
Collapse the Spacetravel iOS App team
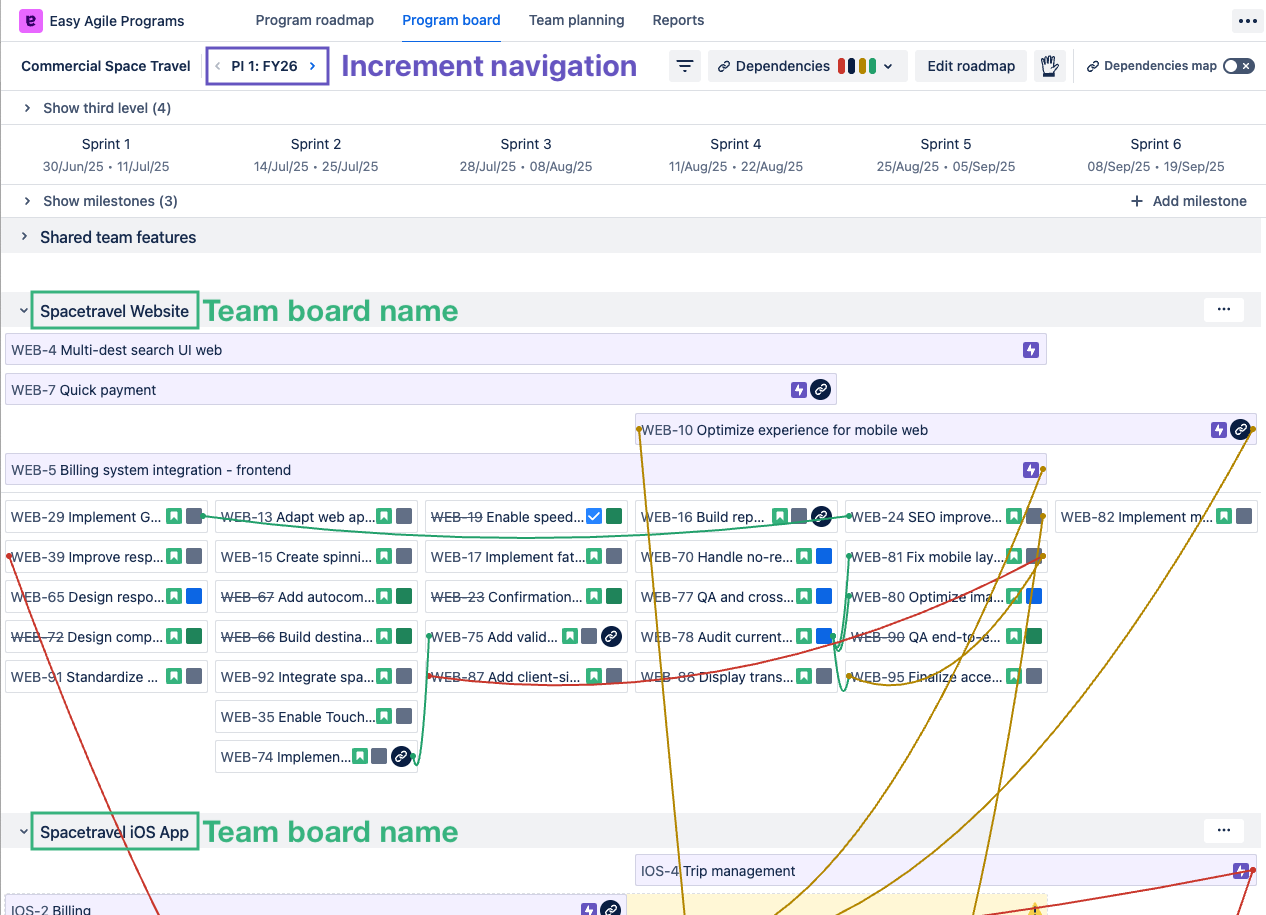[x=24, y=832]
